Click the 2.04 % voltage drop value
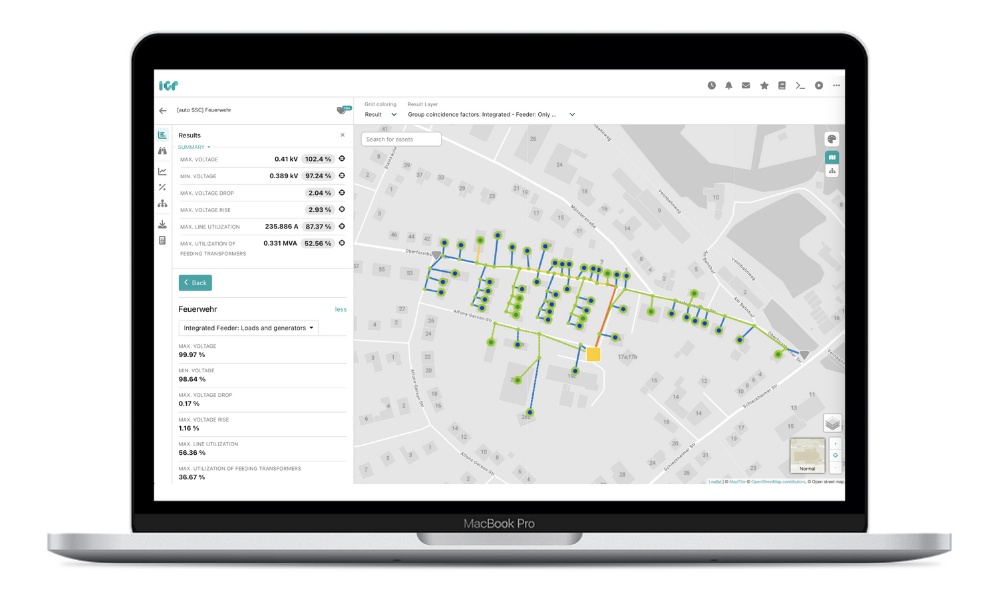This screenshot has height=600, width=1000. pos(320,193)
